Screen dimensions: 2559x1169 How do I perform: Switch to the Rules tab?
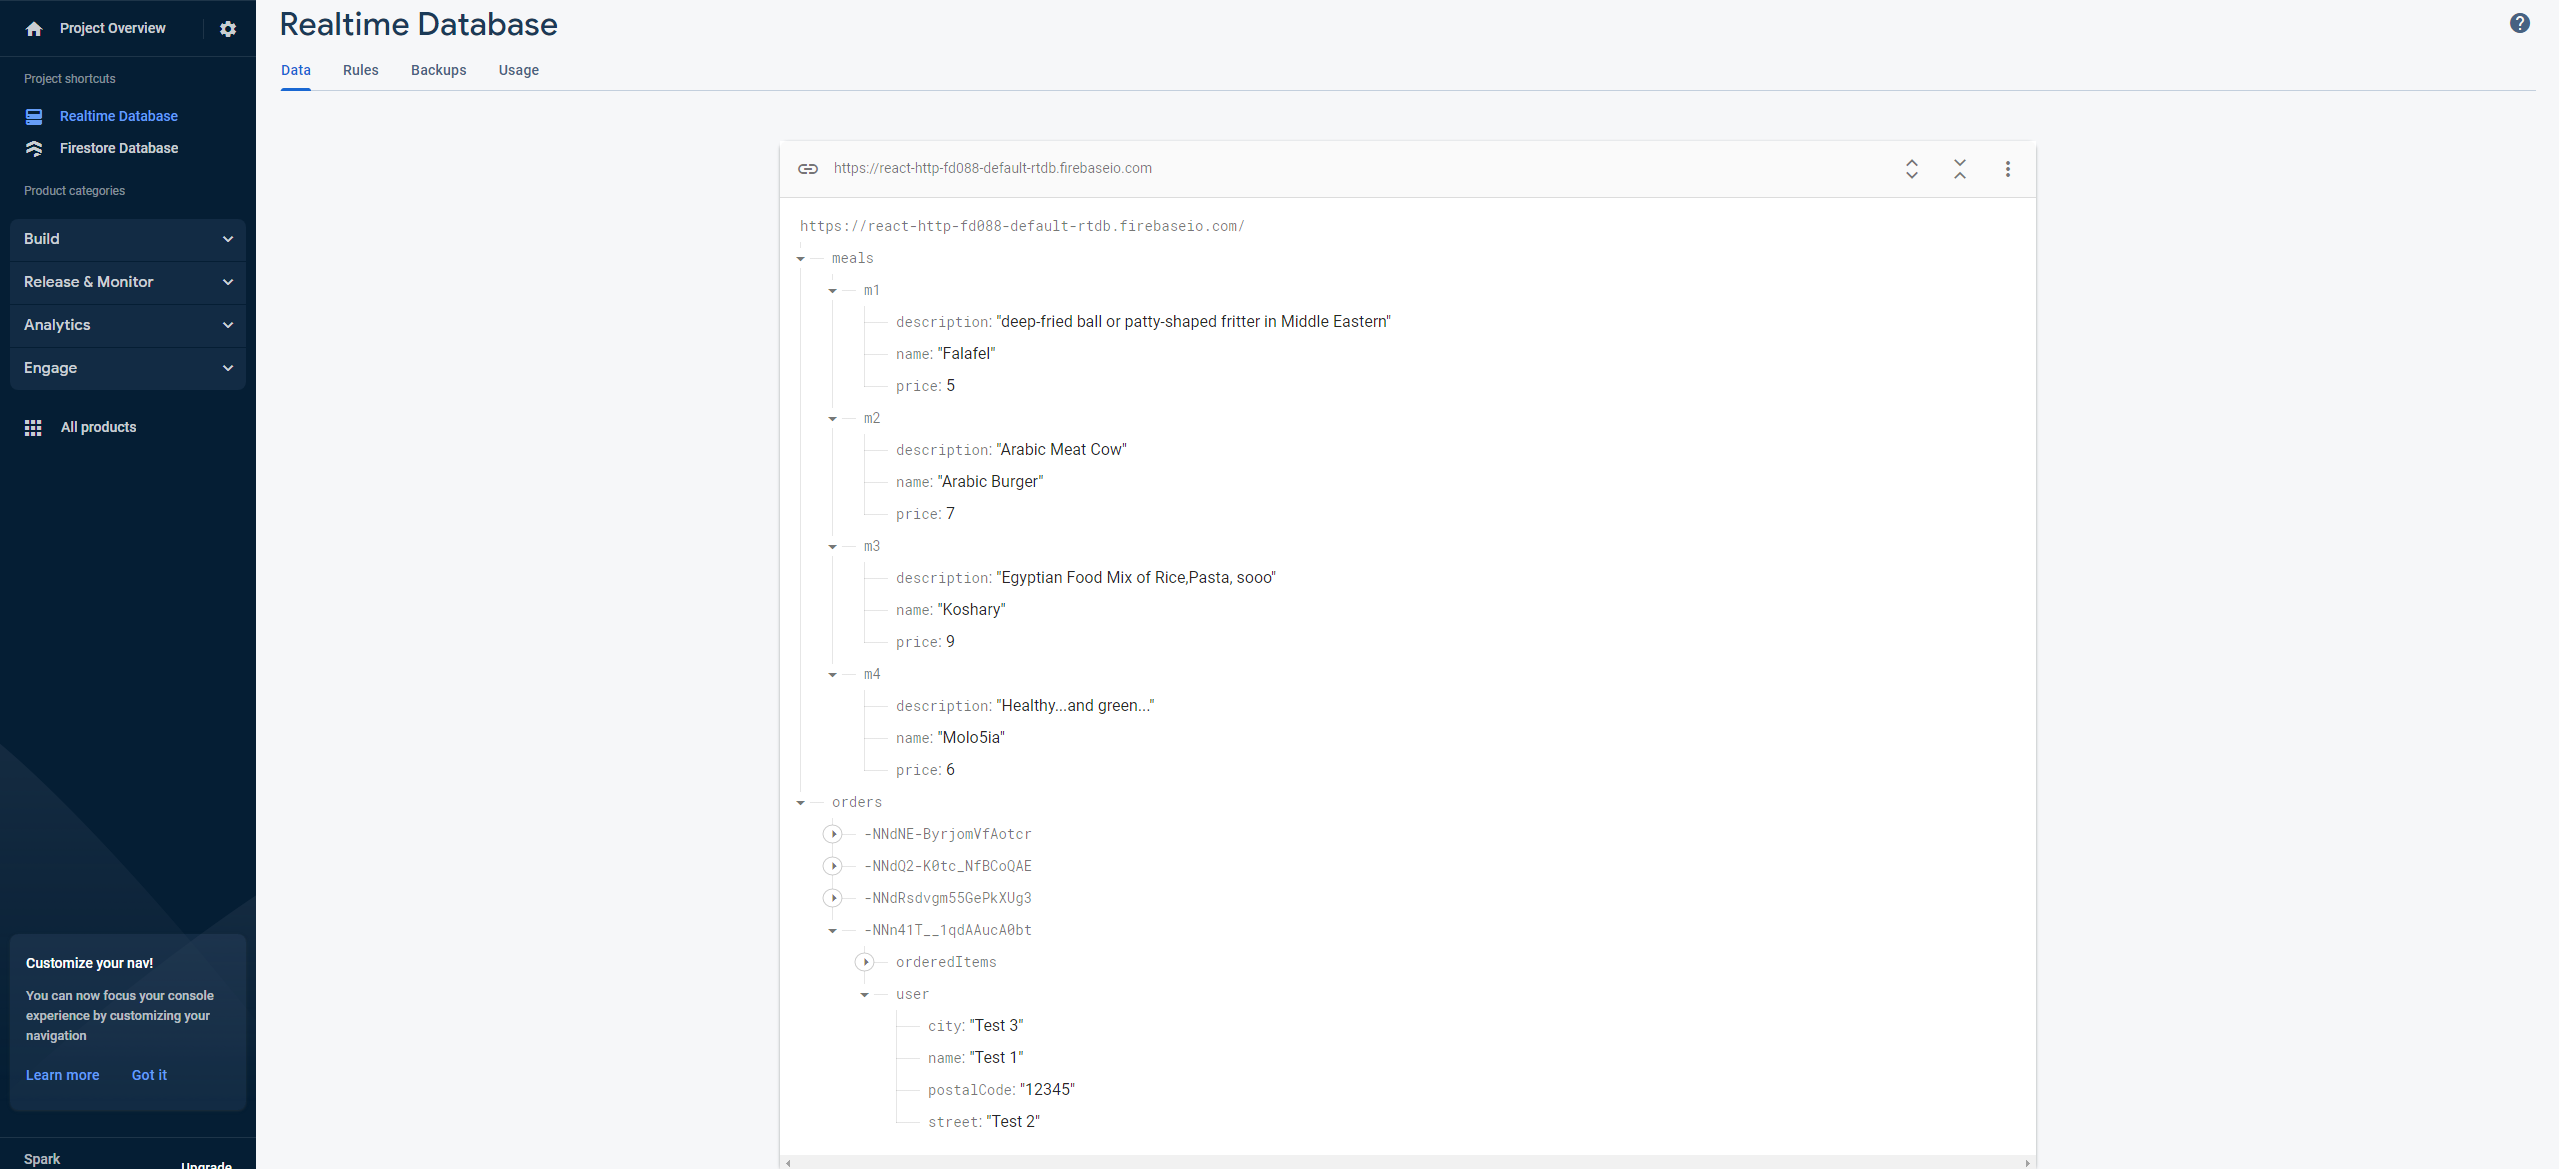pos(360,70)
